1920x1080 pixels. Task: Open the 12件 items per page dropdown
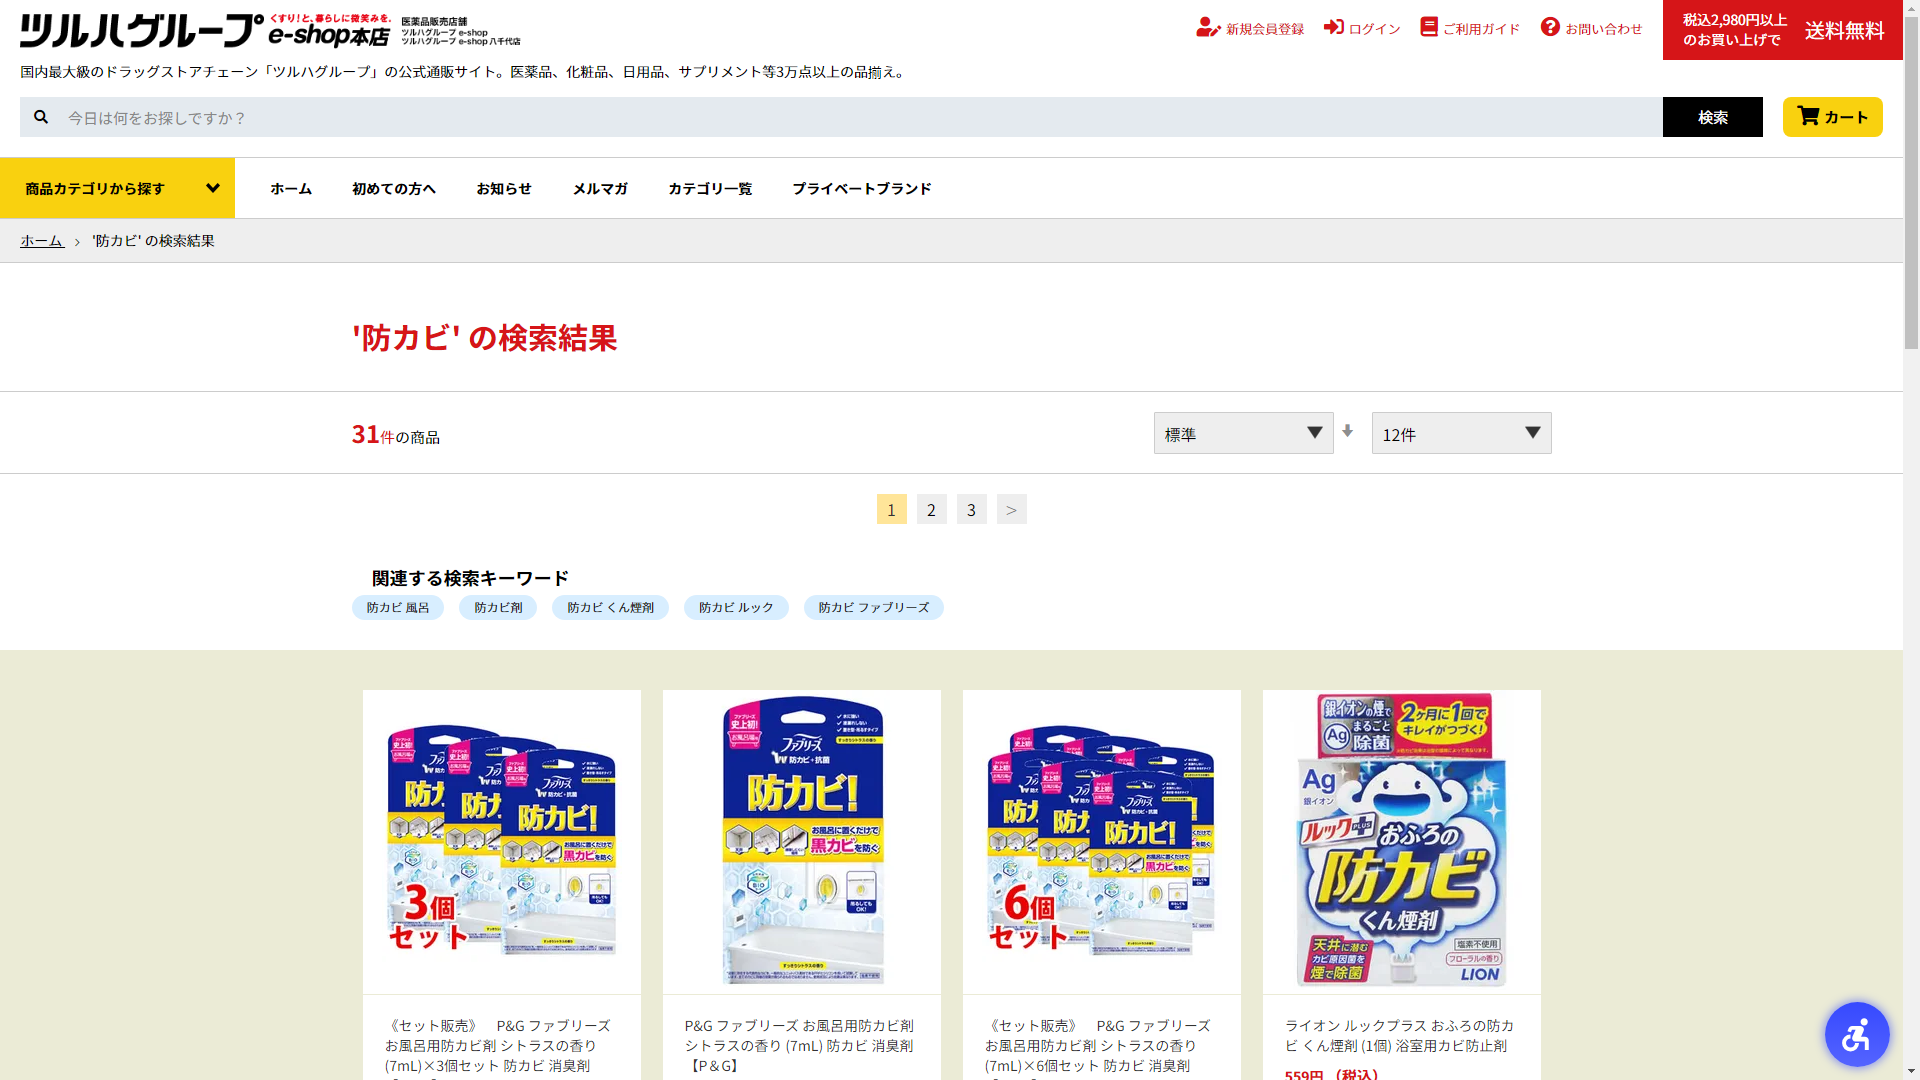(x=1460, y=433)
